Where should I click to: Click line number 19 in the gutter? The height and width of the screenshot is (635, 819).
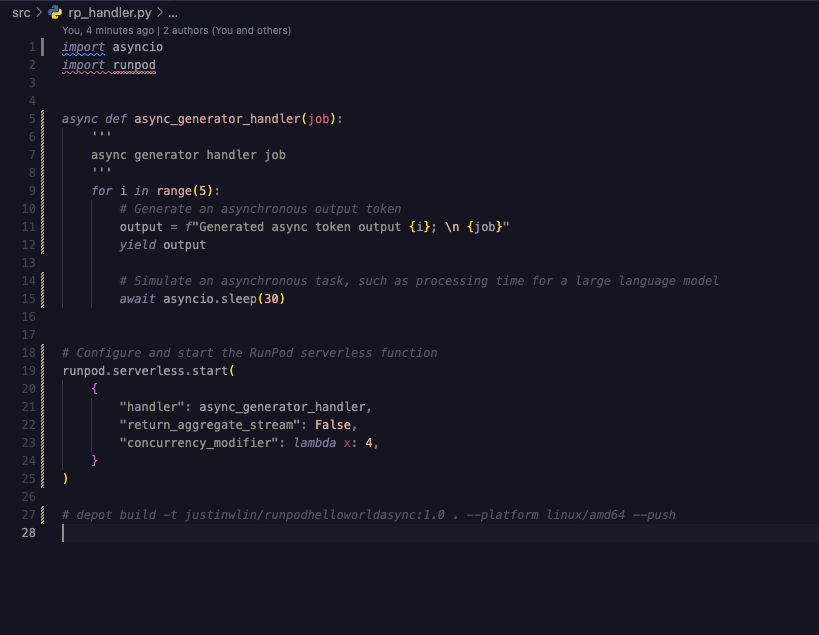click(28, 371)
